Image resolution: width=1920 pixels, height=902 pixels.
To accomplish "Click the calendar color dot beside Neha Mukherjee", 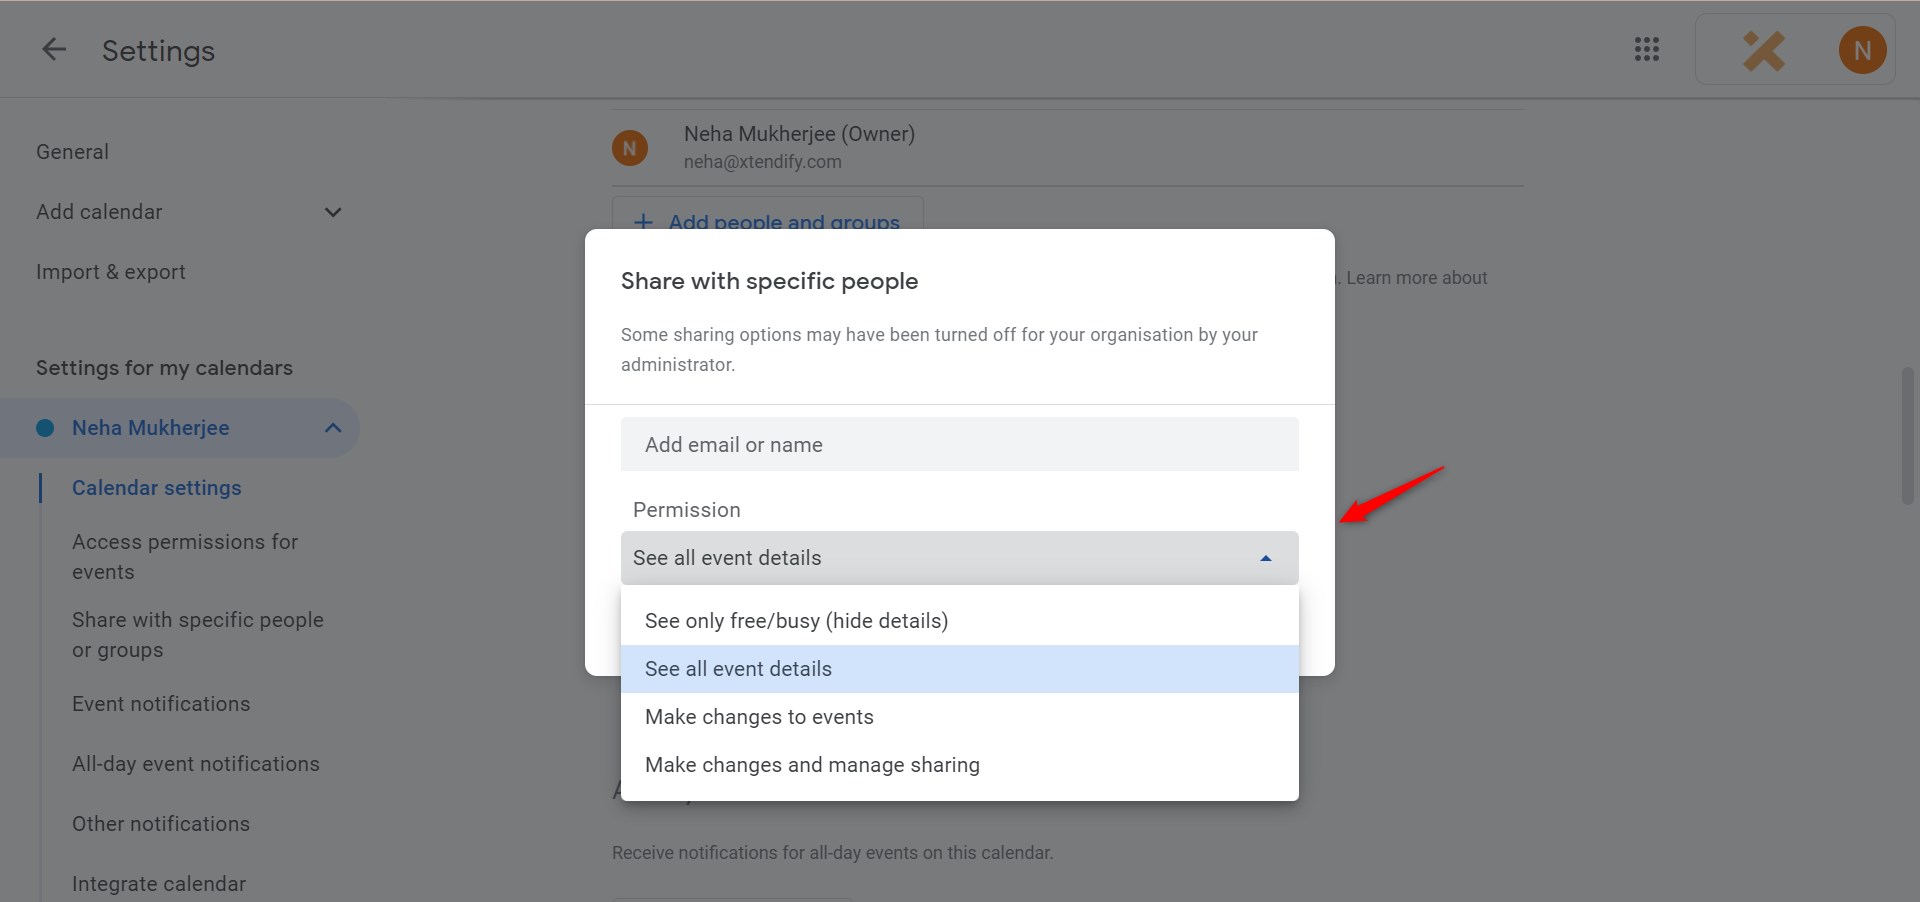I will tap(44, 427).
